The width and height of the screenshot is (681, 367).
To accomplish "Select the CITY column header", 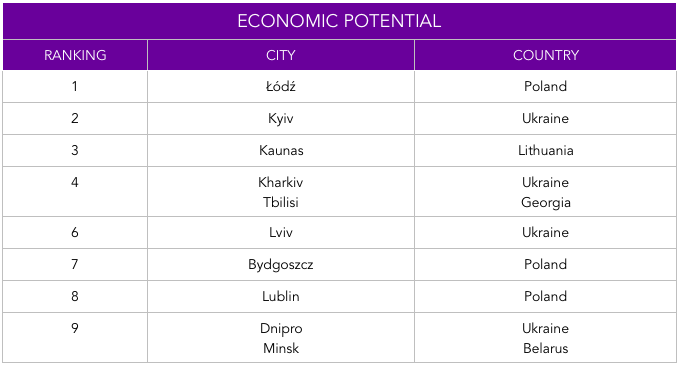I will click(x=281, y=55).
